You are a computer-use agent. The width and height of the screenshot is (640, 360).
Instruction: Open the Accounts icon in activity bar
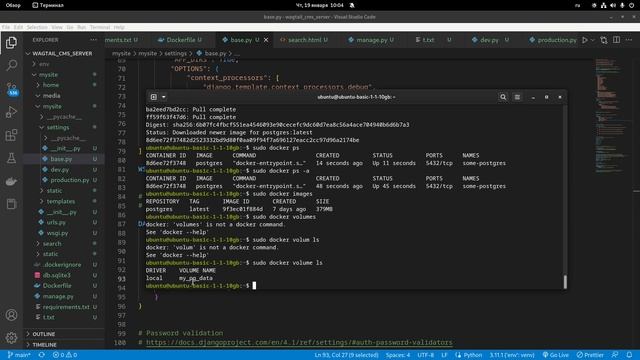(x=11, y=315)
